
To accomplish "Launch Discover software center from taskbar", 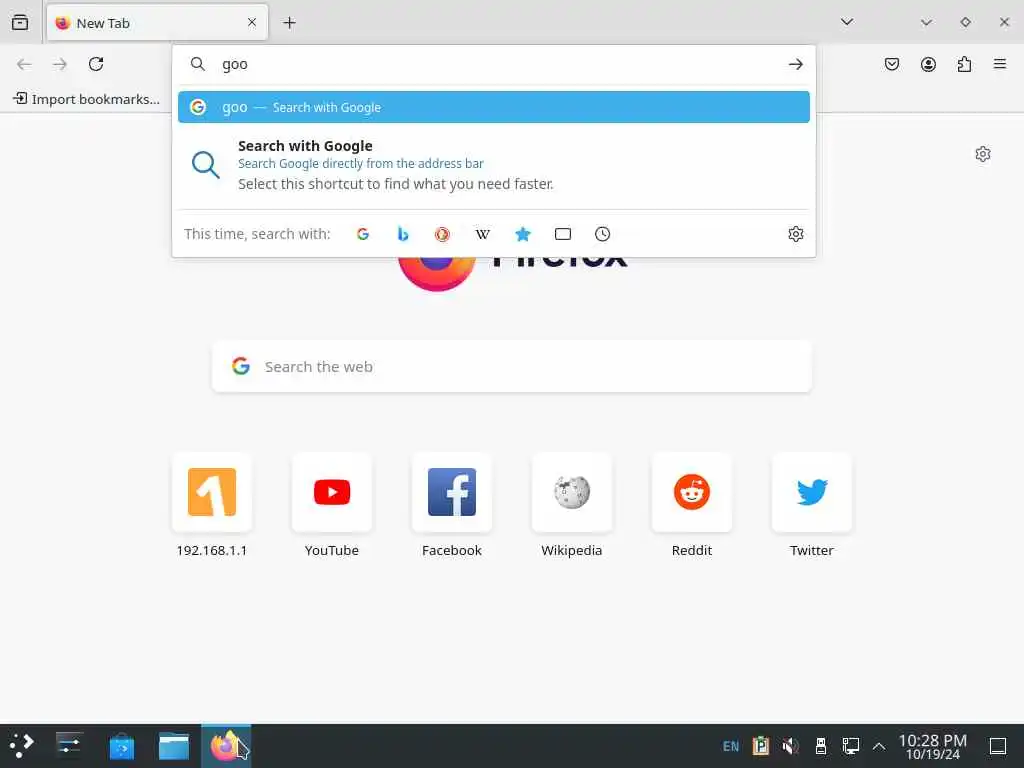I will pyautogui.click(x=121, y=746).
